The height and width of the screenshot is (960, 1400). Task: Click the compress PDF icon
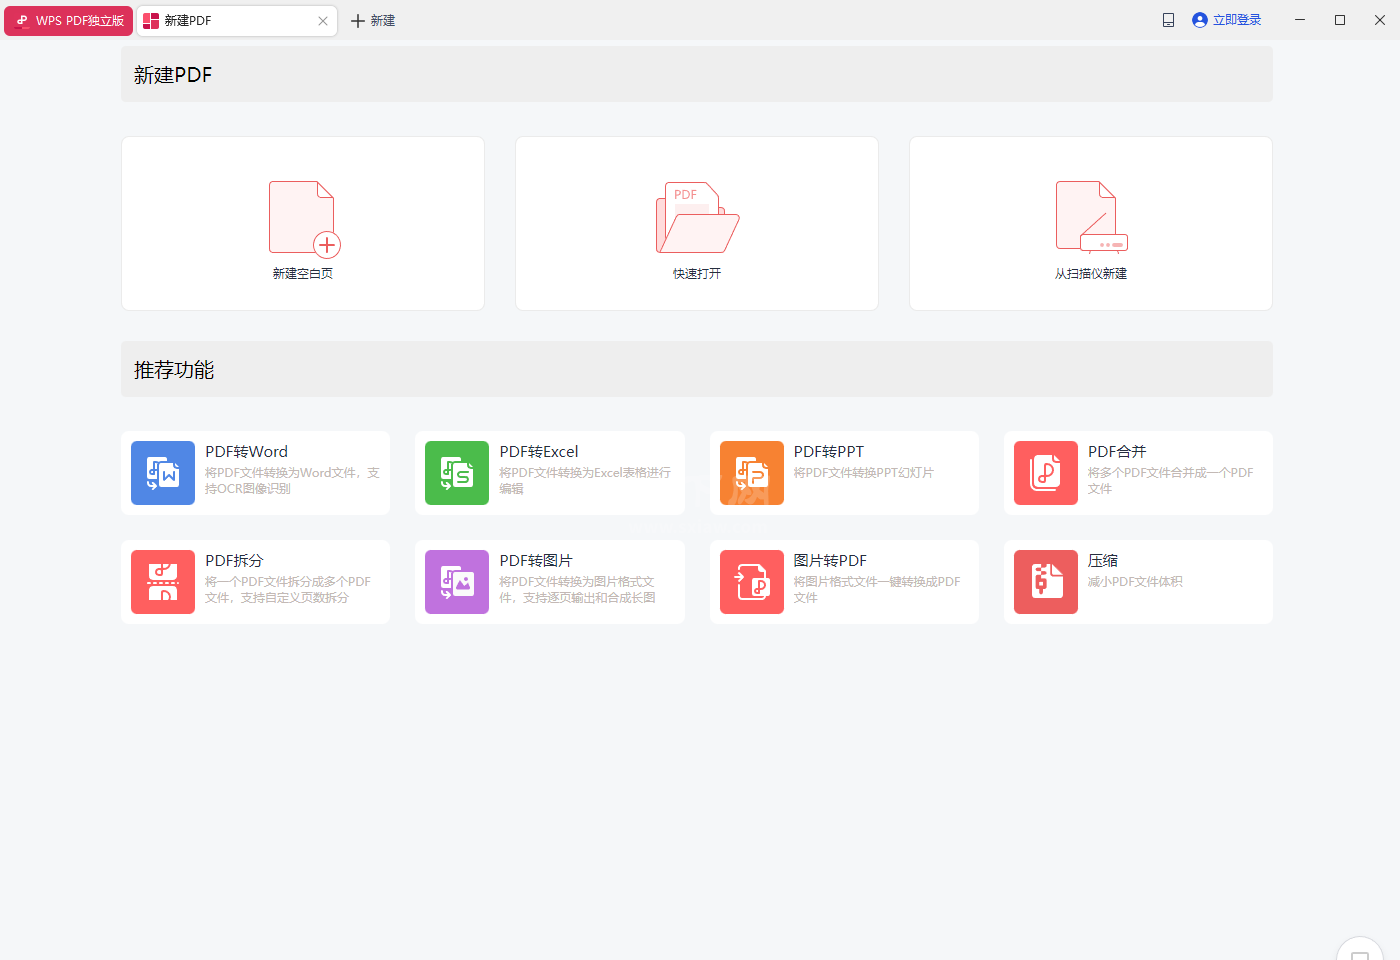pyautogui.click(x=1046, y=582)
